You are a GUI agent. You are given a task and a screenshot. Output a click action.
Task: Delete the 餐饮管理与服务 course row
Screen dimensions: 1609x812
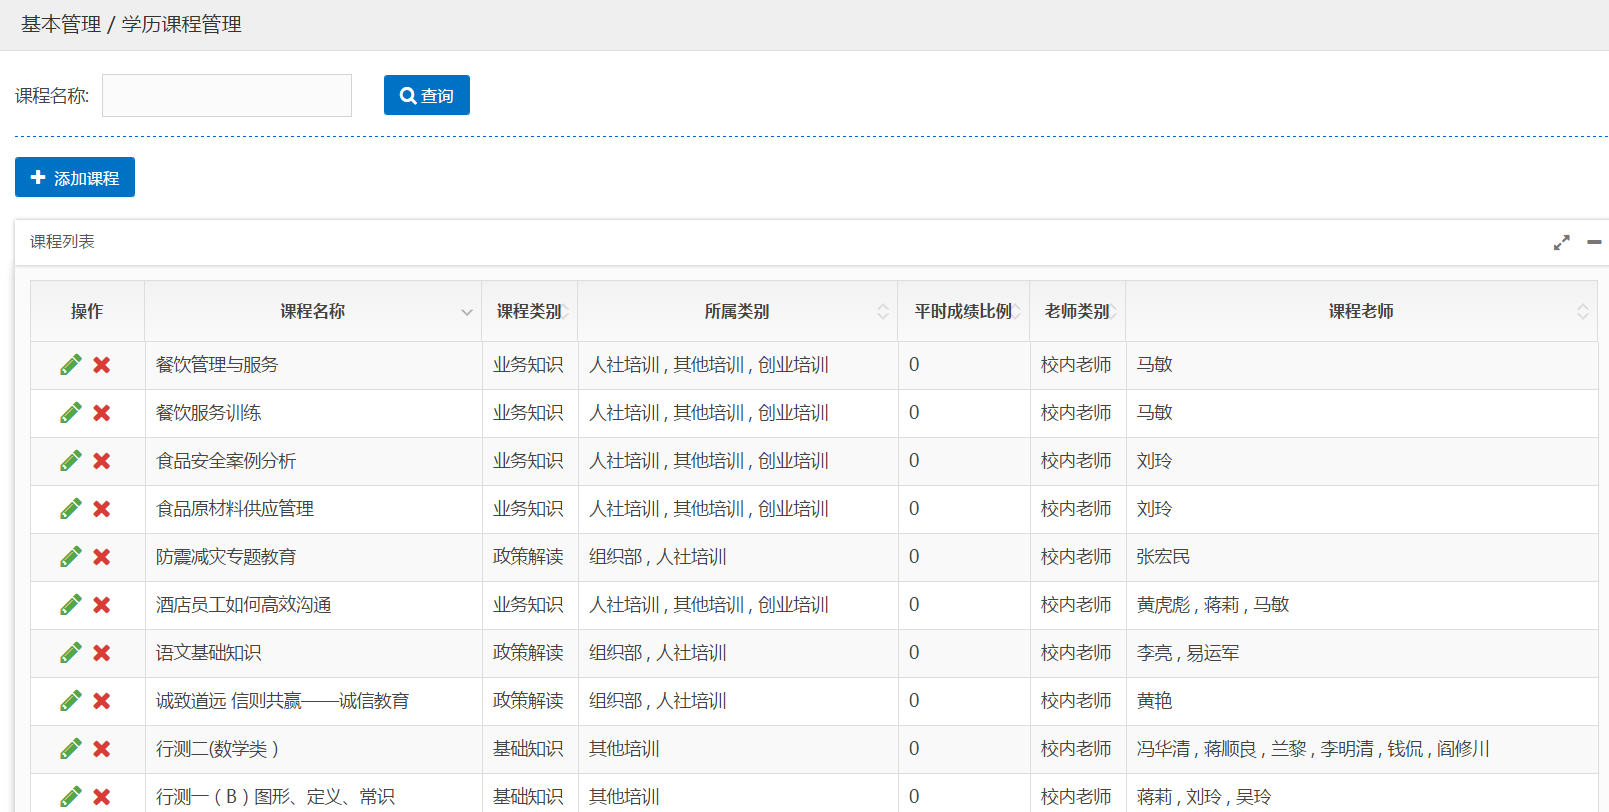(x=102, y=365)
